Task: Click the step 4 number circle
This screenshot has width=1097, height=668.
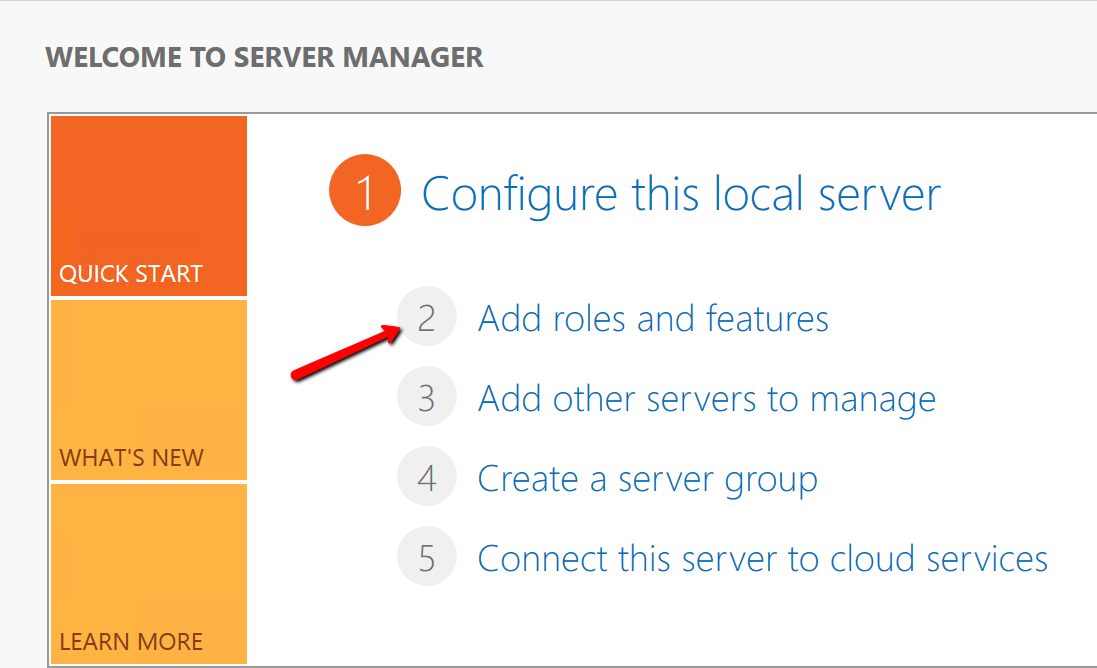Action: (427, 477)
